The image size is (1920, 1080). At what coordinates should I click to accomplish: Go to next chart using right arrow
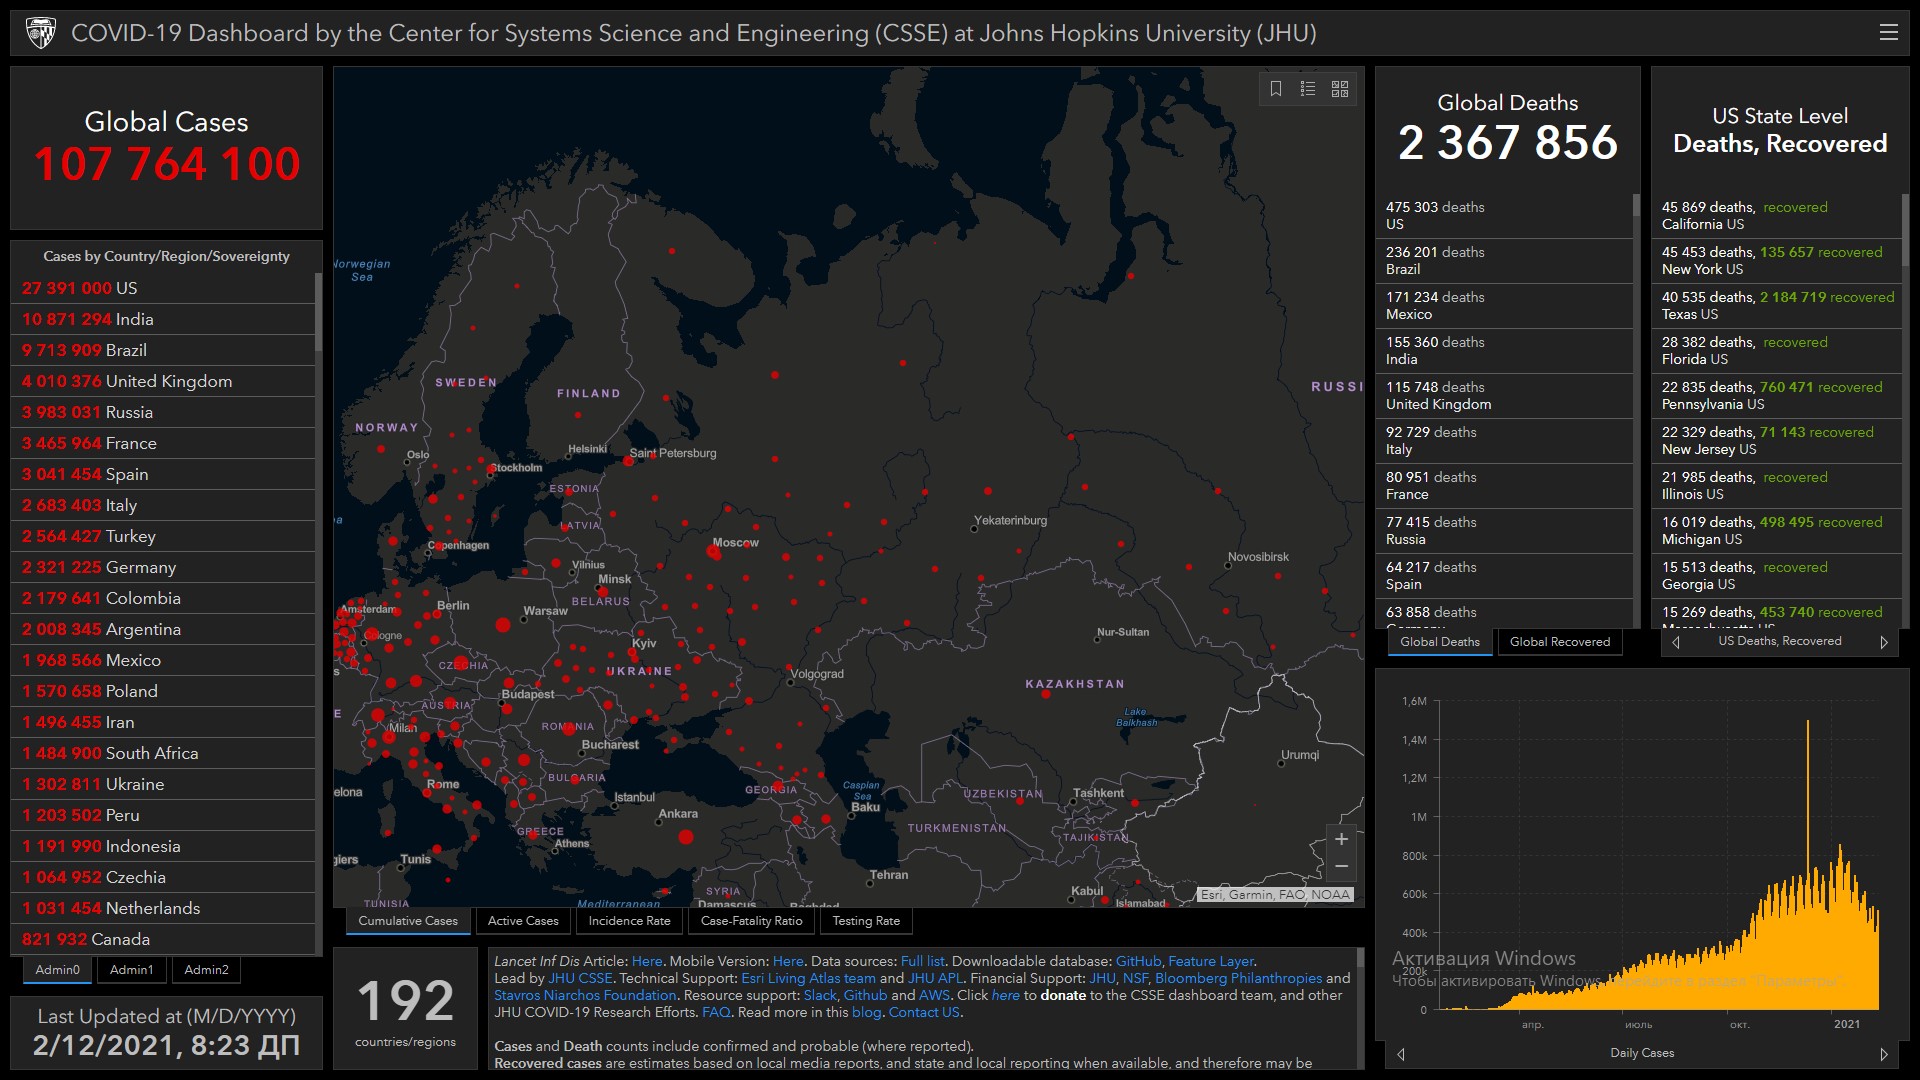1884,1054
